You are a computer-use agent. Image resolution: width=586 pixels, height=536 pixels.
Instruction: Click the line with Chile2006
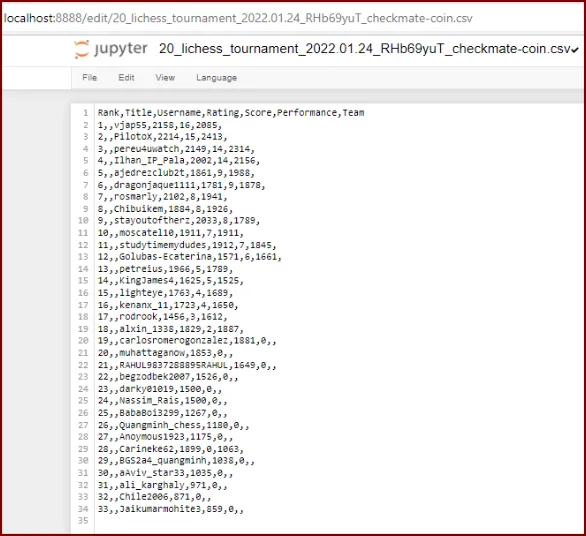coord(154,497)
